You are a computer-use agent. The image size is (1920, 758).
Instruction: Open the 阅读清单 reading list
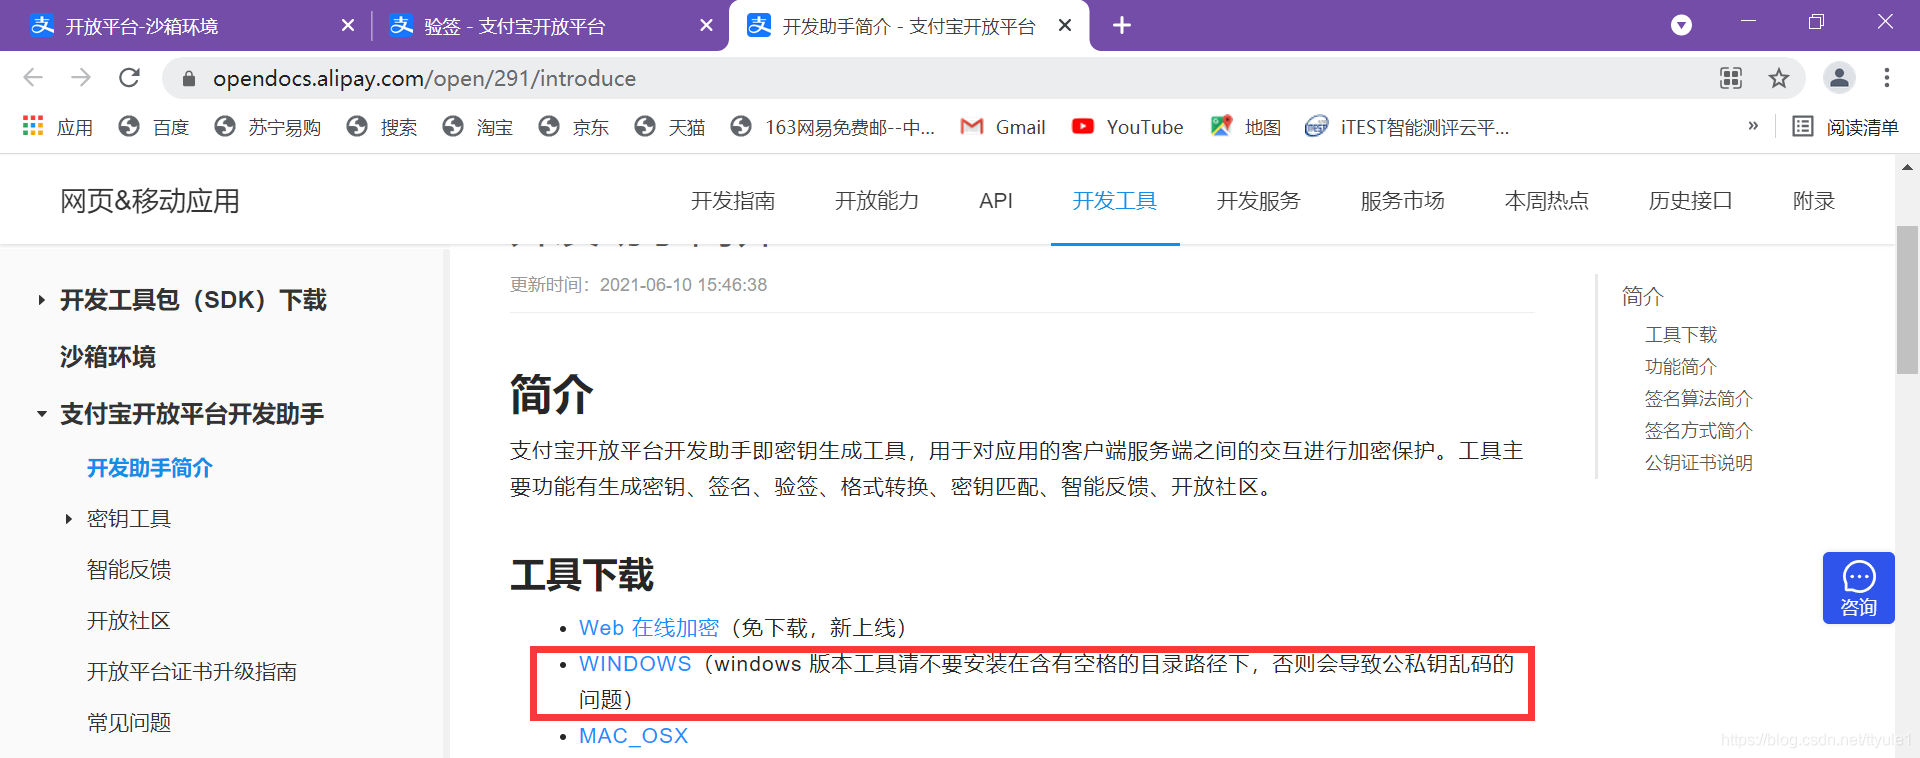[1845, 127]
